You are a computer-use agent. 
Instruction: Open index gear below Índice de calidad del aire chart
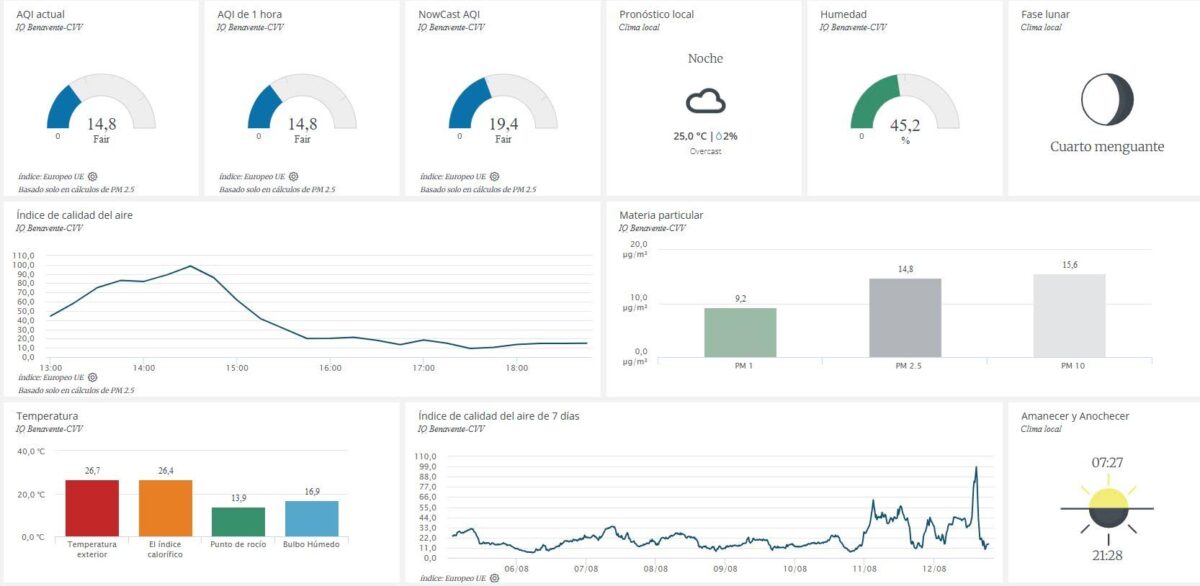92,378
